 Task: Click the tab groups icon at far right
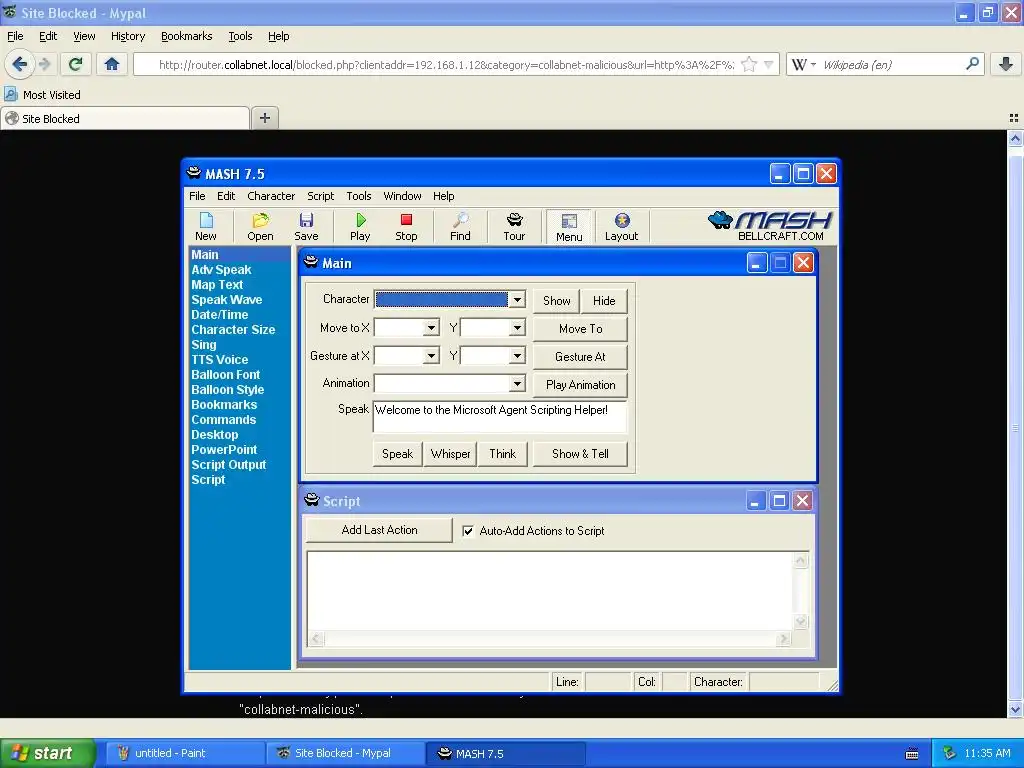pyautogui.click(x=1014, y=118)
